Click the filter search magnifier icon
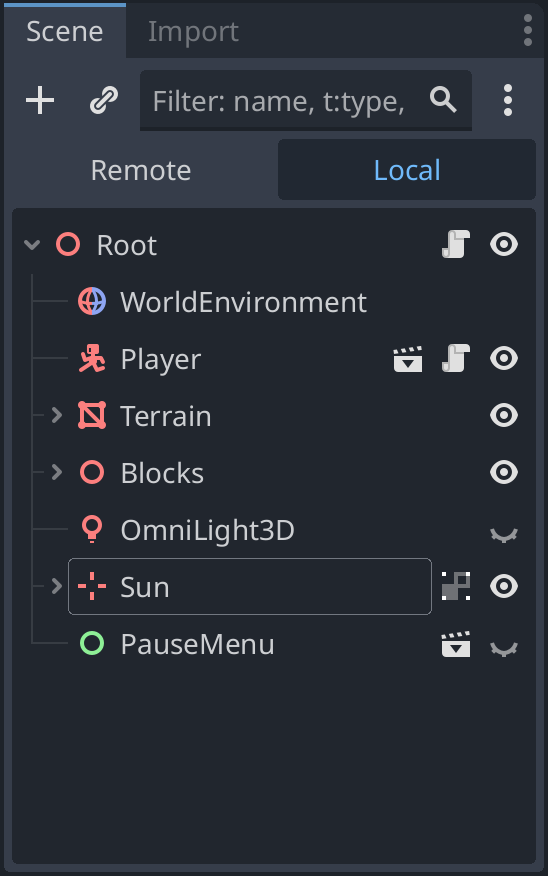This screenshot has width=548, height=876. click(x=443, y=101)
